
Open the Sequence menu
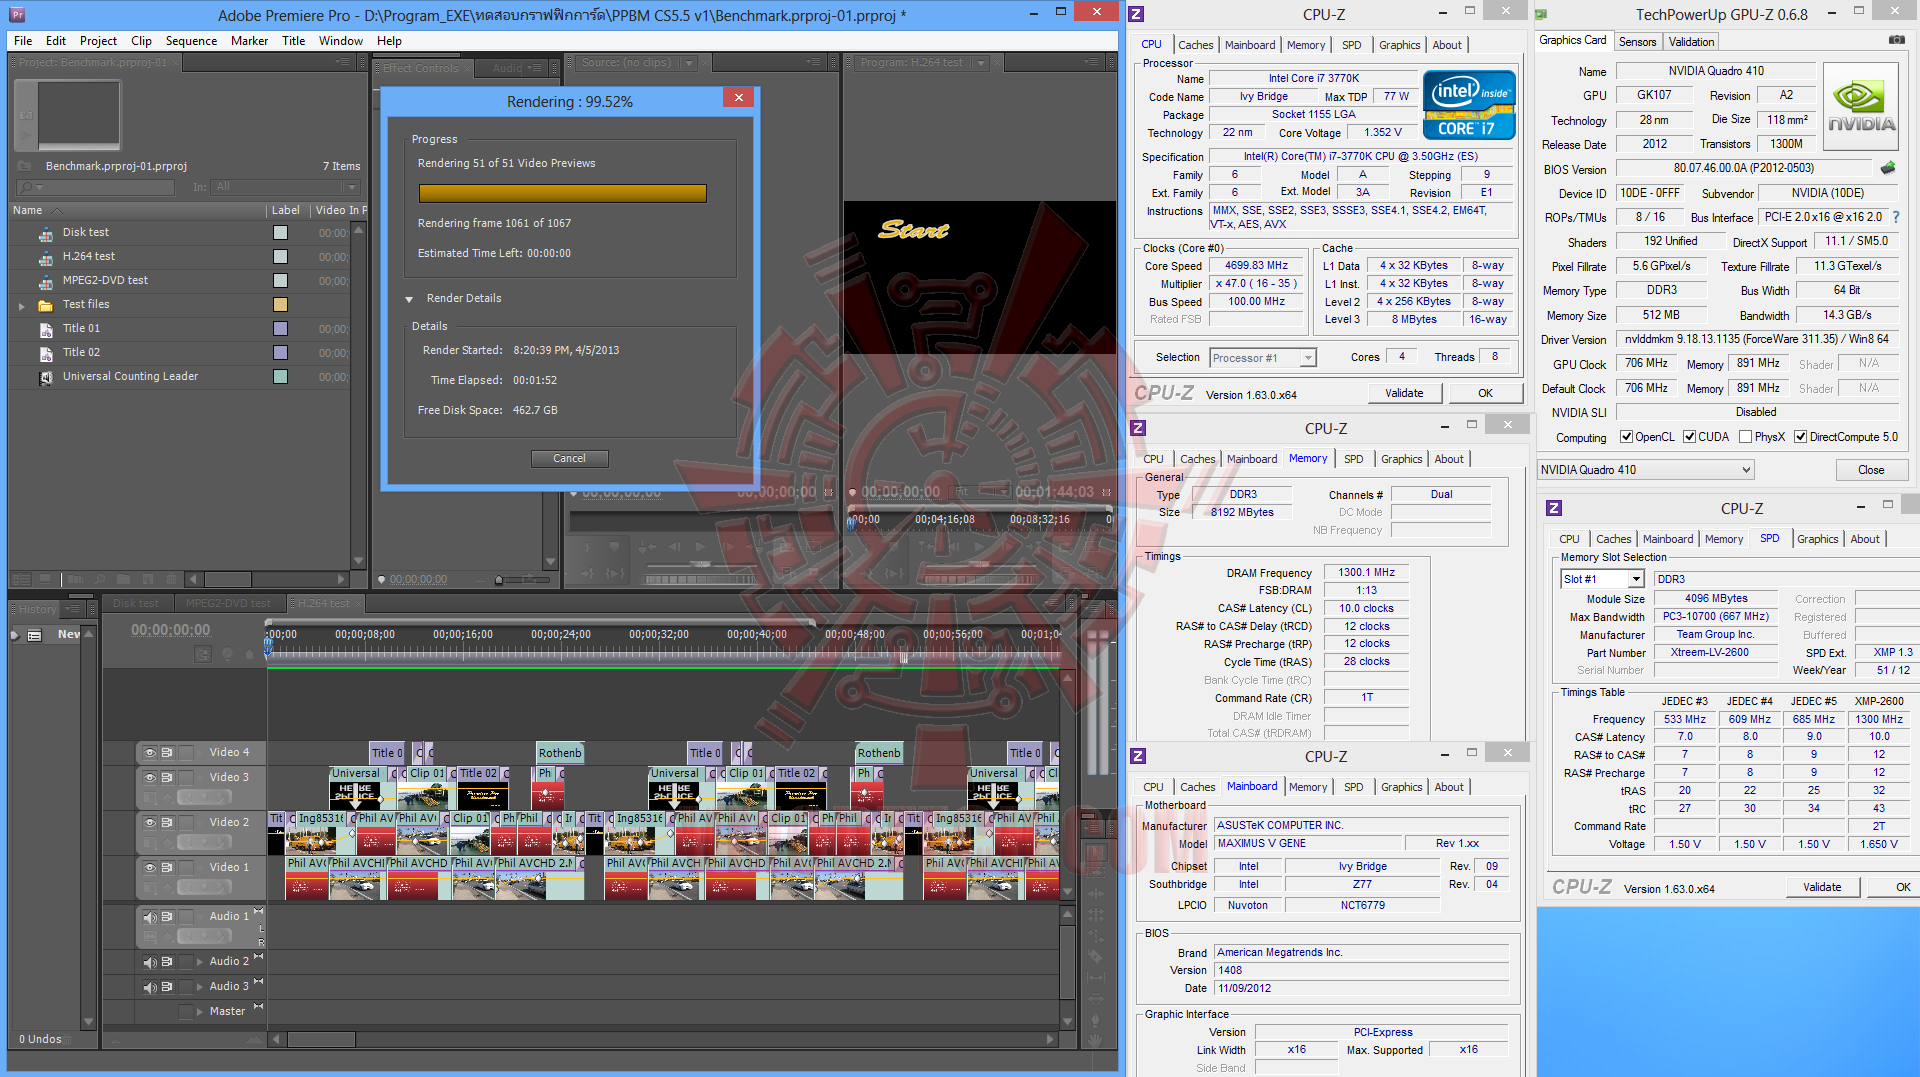click(x=191, y=41)
